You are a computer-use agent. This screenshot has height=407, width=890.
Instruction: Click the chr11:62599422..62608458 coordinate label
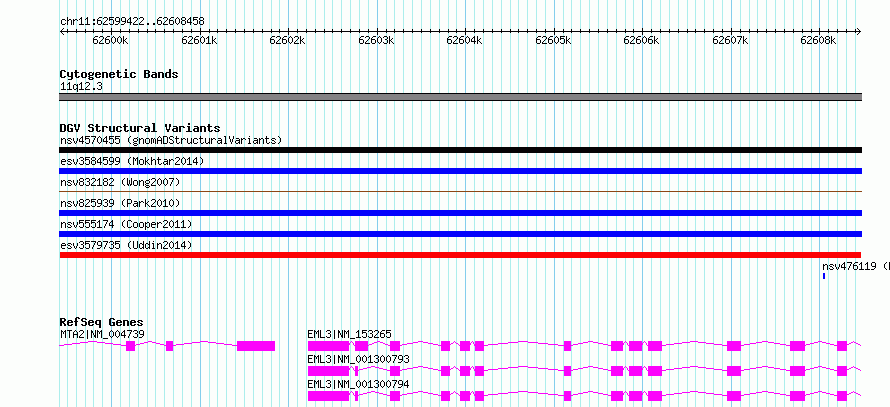click(132, 21)
